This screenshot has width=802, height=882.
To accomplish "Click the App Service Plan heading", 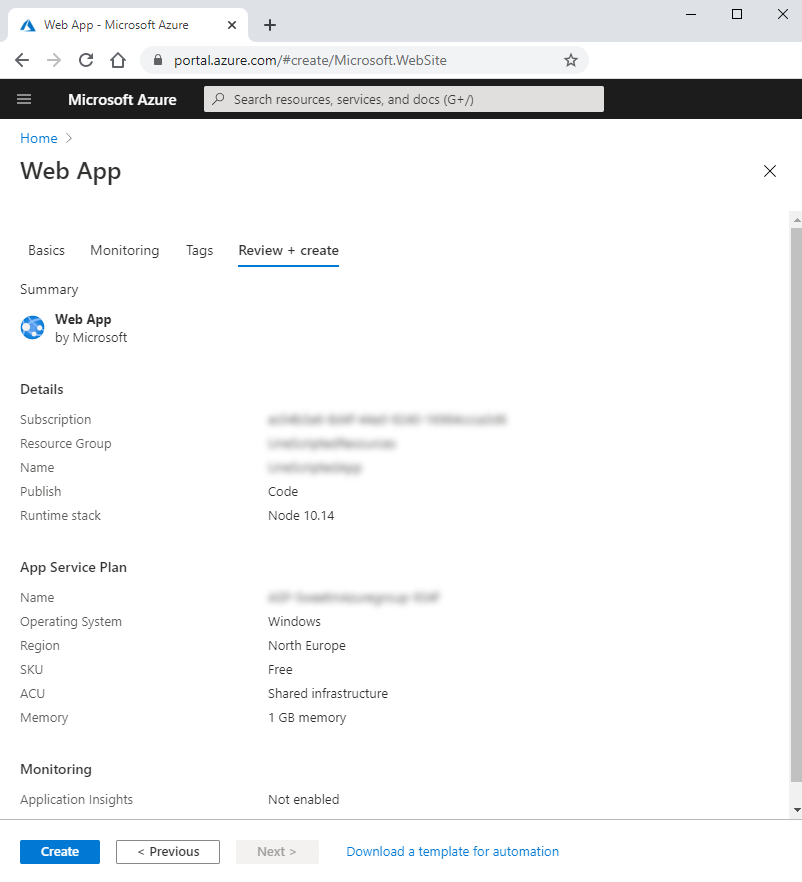I will tap(73, 568).
